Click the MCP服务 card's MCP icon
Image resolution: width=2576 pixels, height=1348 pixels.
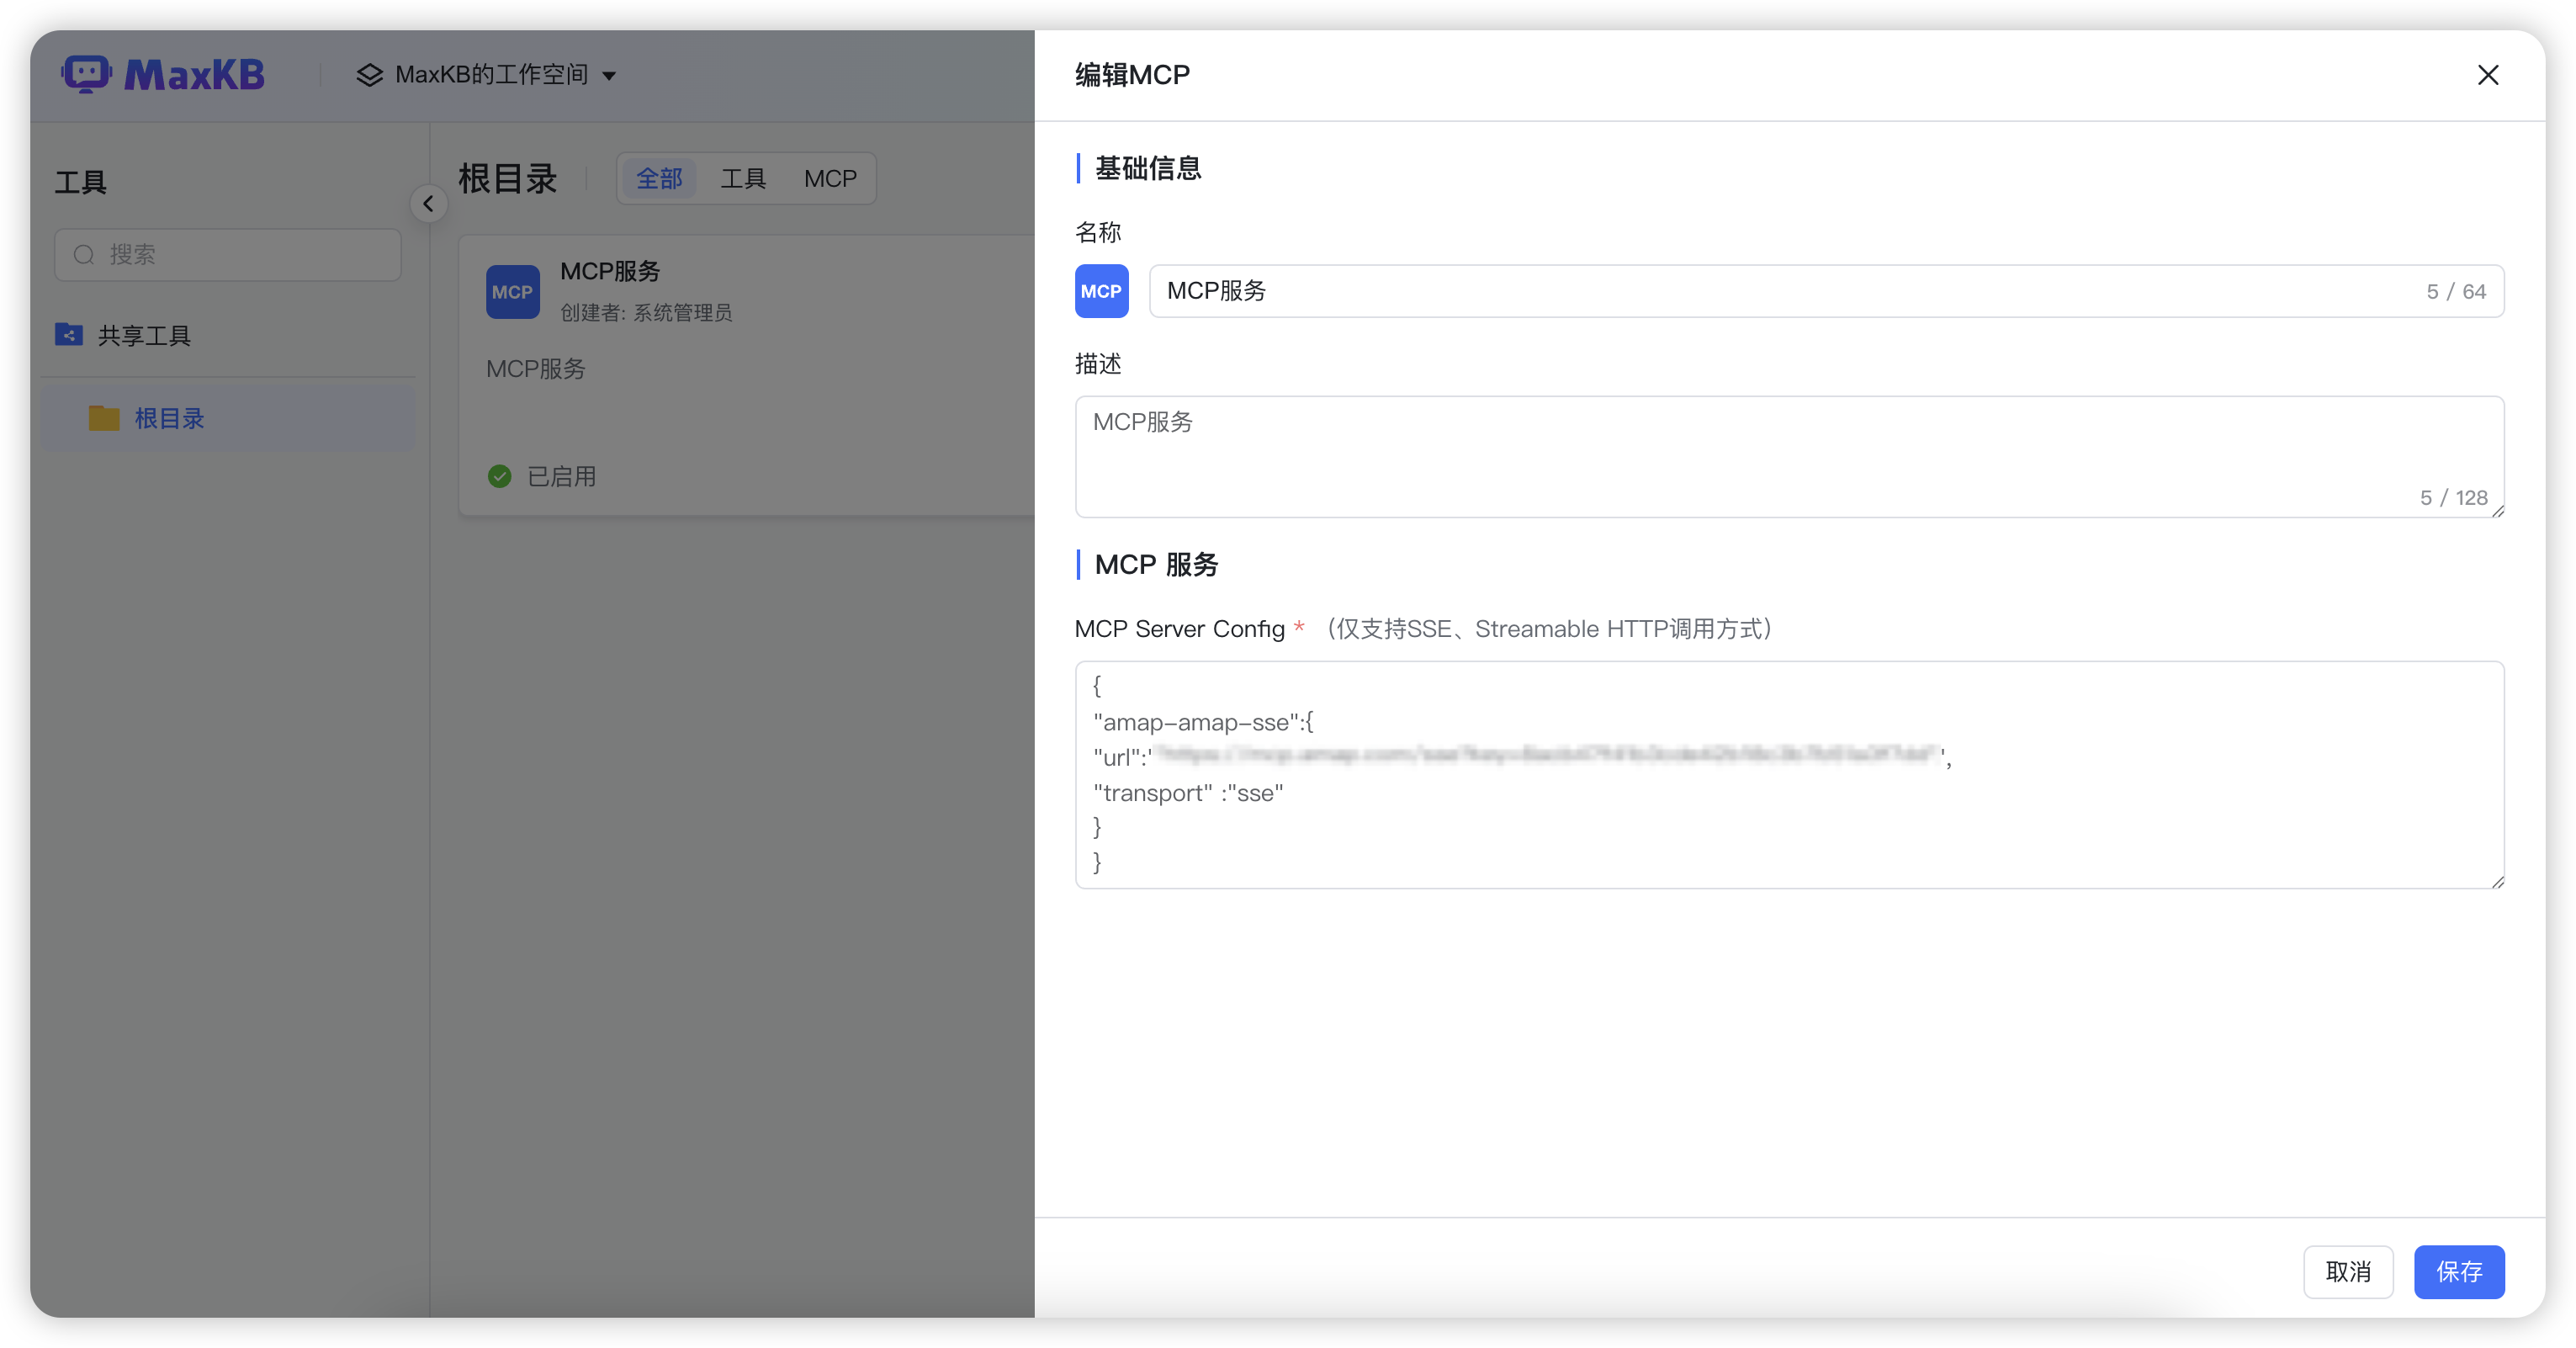[512, 292]
